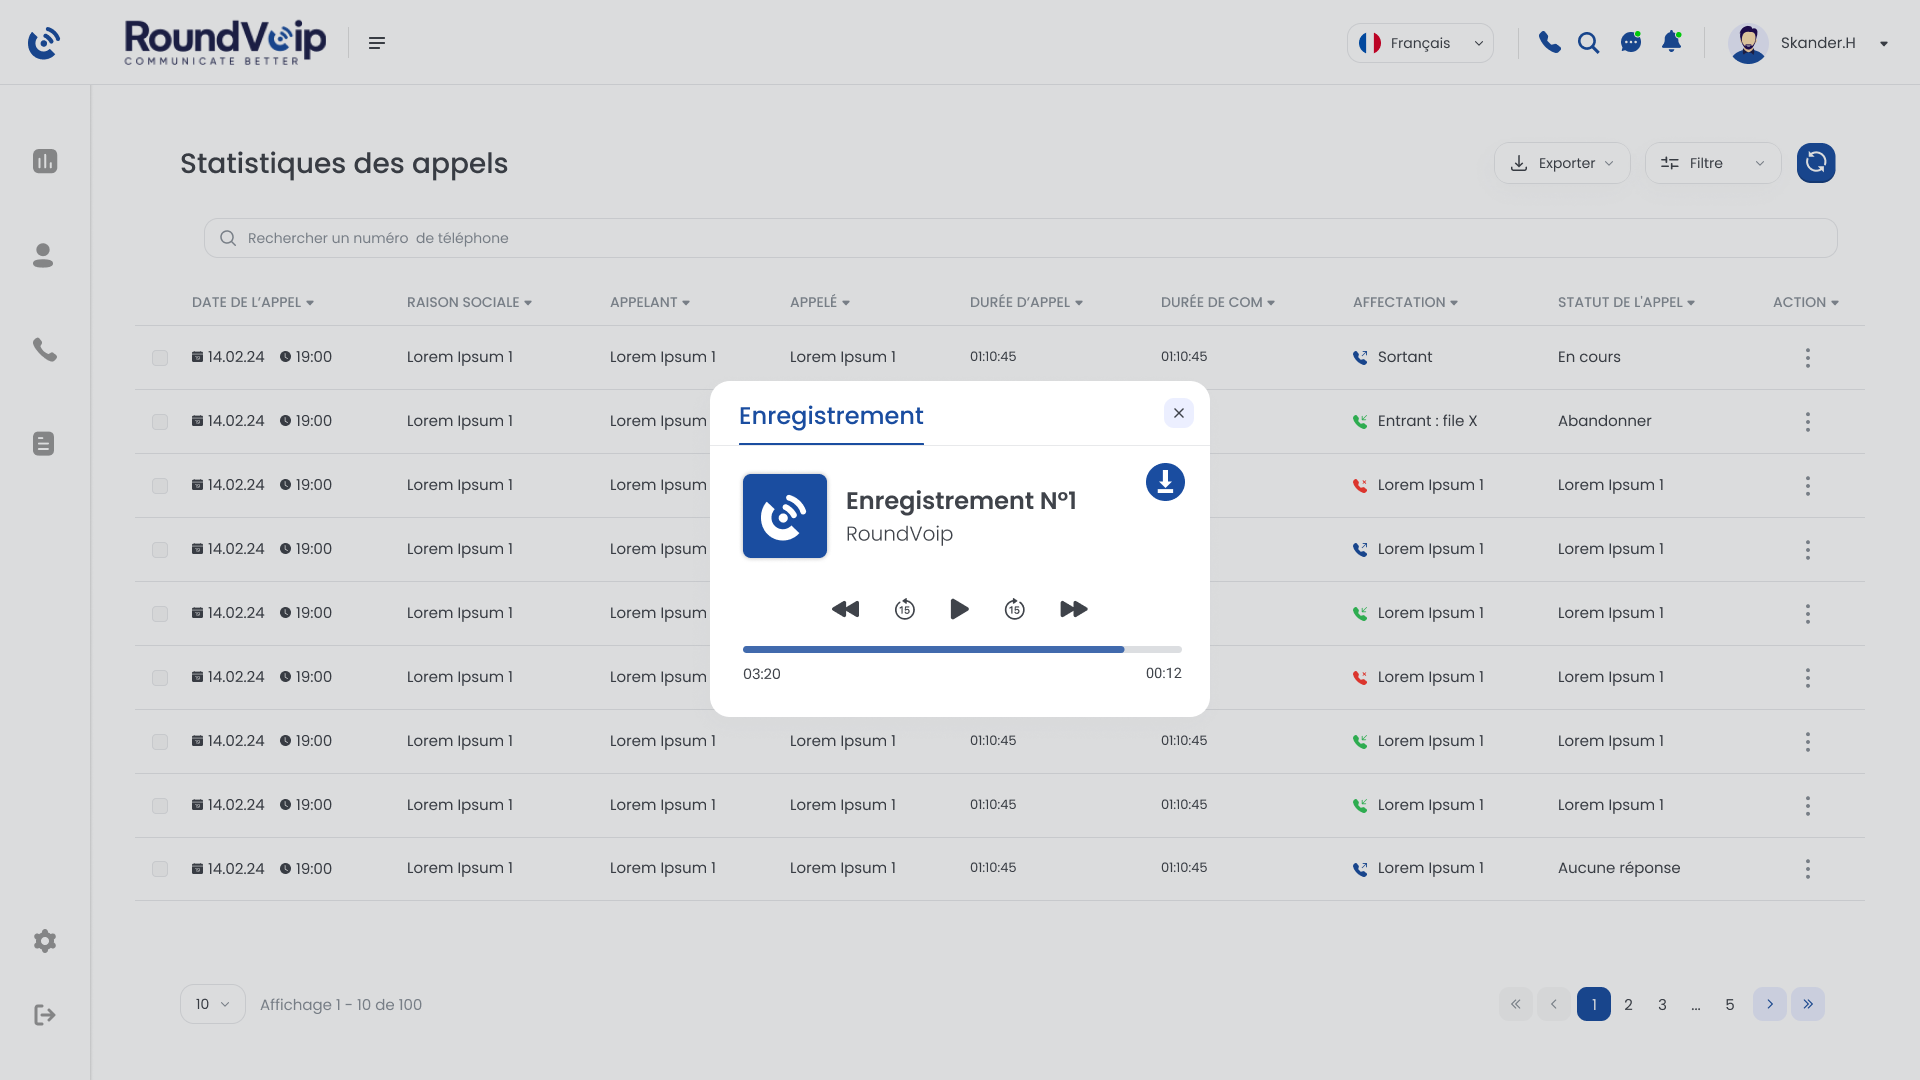1920x1080 pixels.
Task: Open action menu for the Abandonner row
Action: [x=1808, y=422]
